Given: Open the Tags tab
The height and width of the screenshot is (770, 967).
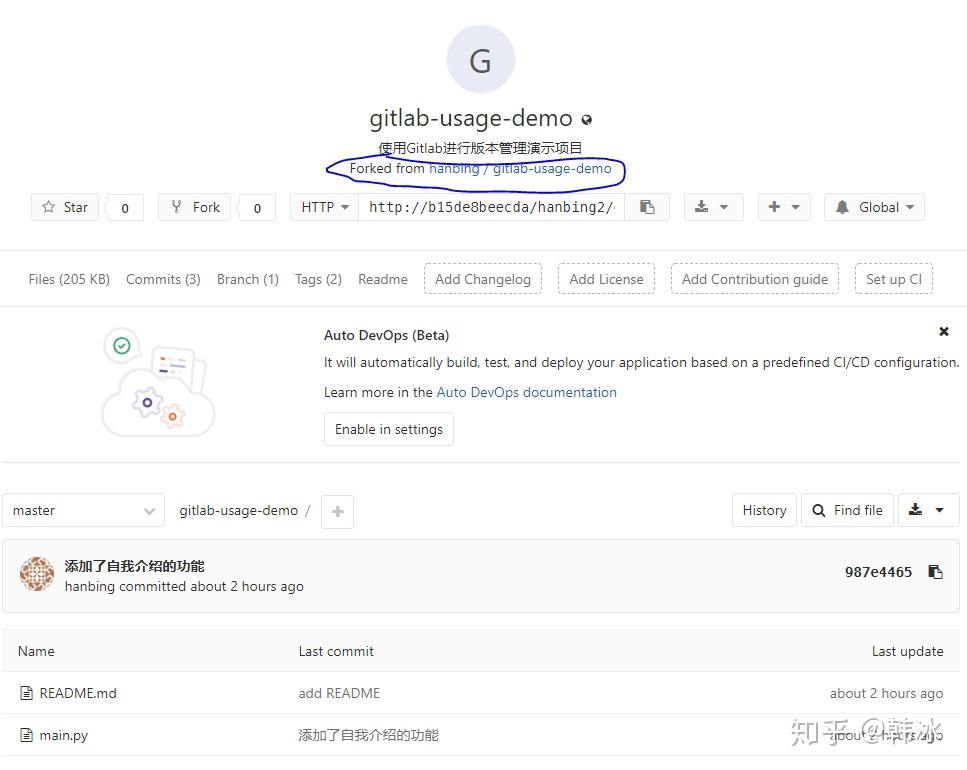Looking at the screenshot, I should coord(318,279).
